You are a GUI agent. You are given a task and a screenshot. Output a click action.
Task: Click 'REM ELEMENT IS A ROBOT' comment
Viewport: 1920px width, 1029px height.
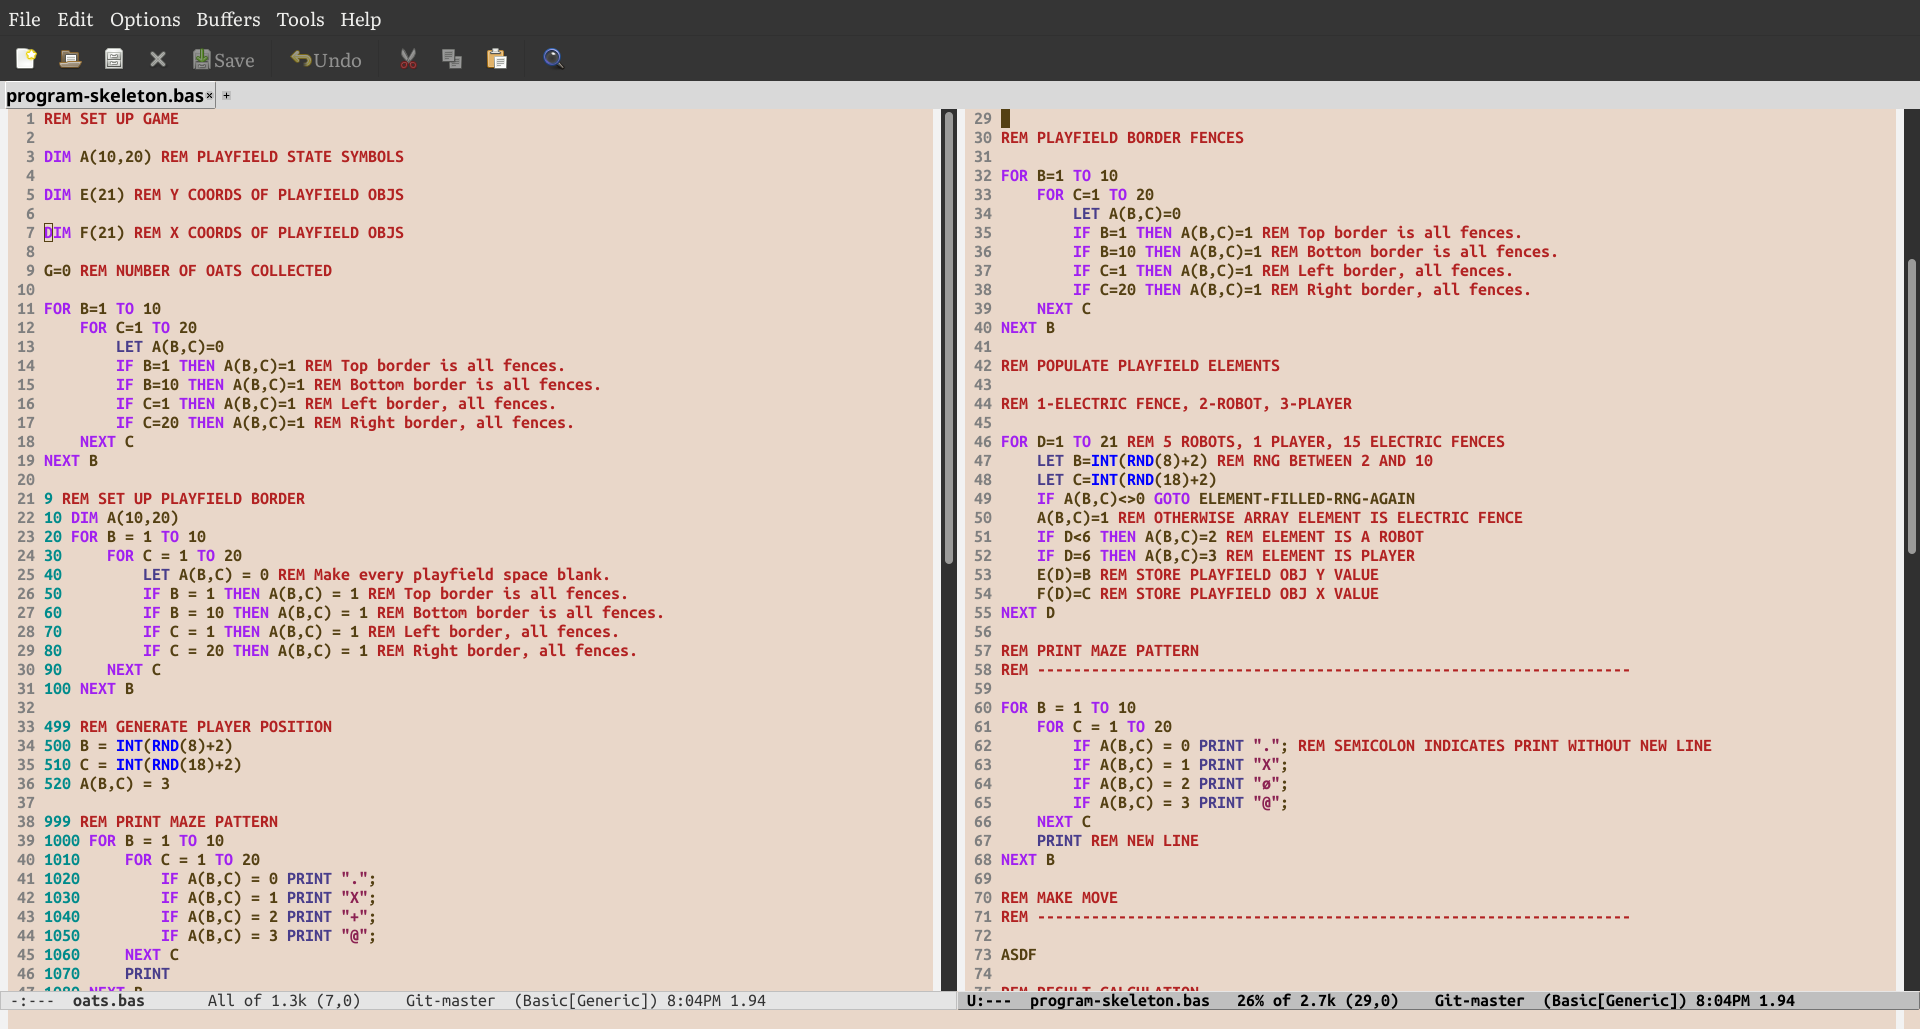click(1324, 537)
